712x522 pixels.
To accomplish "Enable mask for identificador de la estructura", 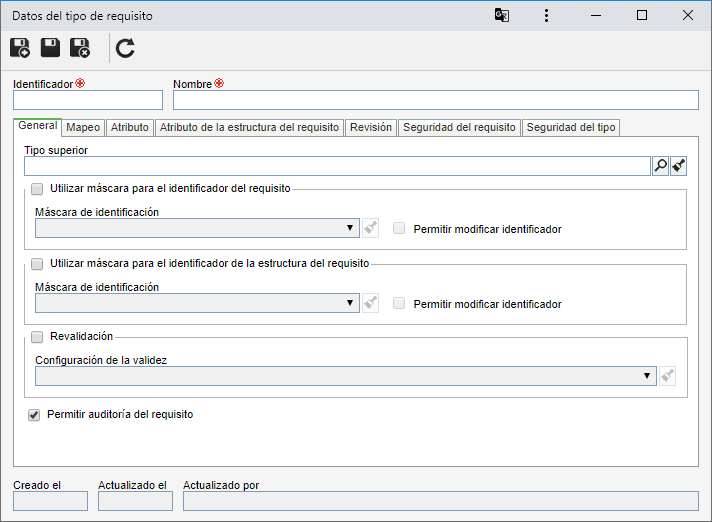I will (37, 263).
